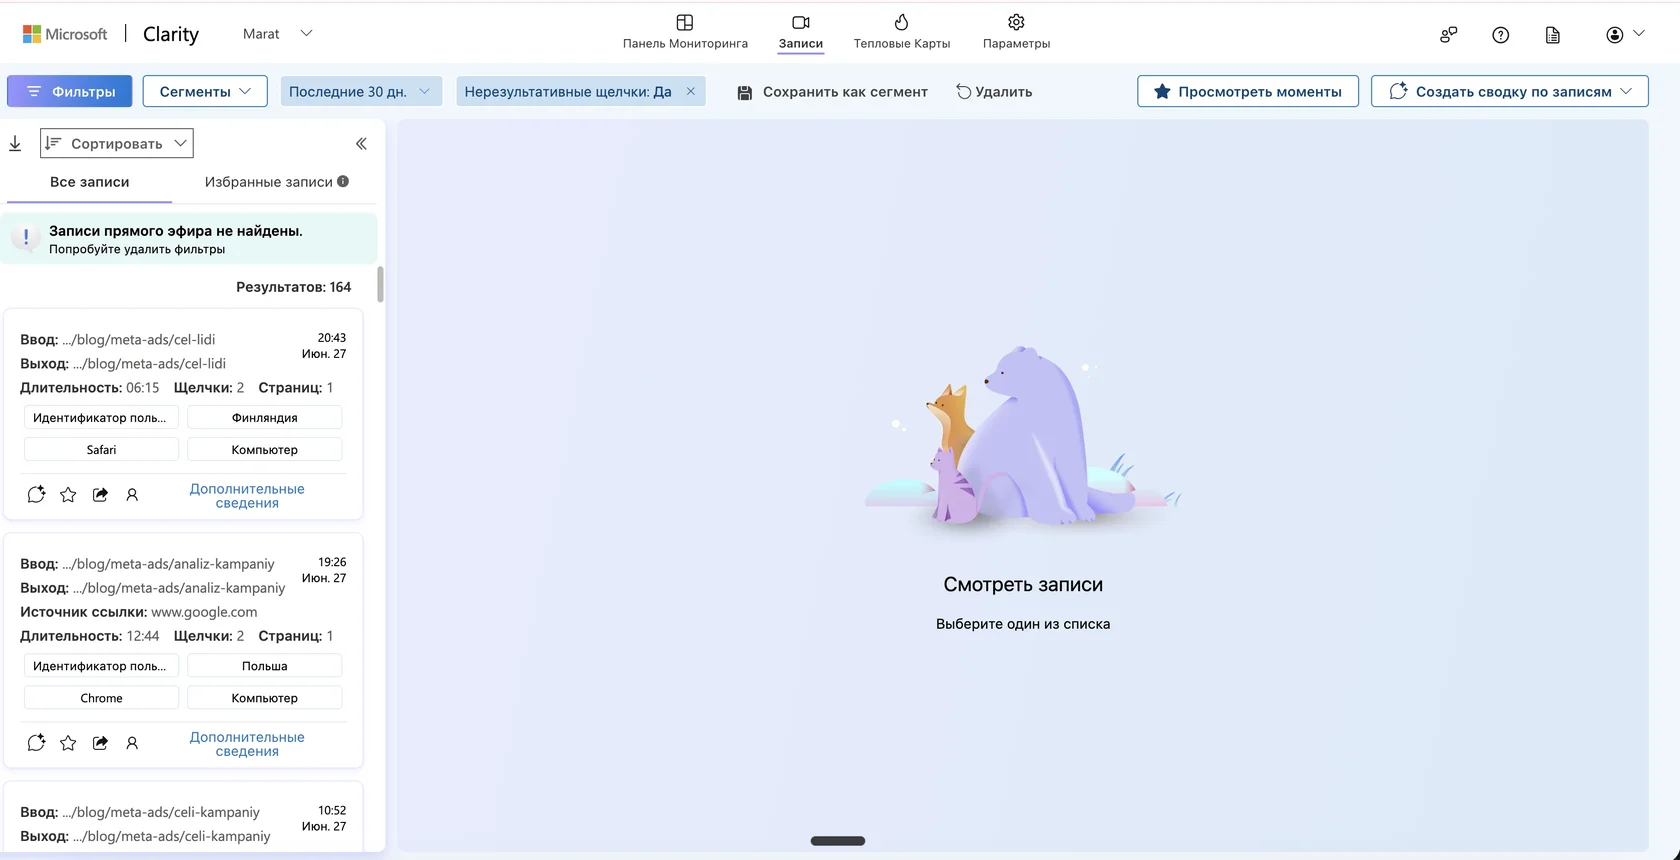Open the Избранные записи tab
Image resolution: width=1680 pixels, height=860 pixels.
point(277,182)
